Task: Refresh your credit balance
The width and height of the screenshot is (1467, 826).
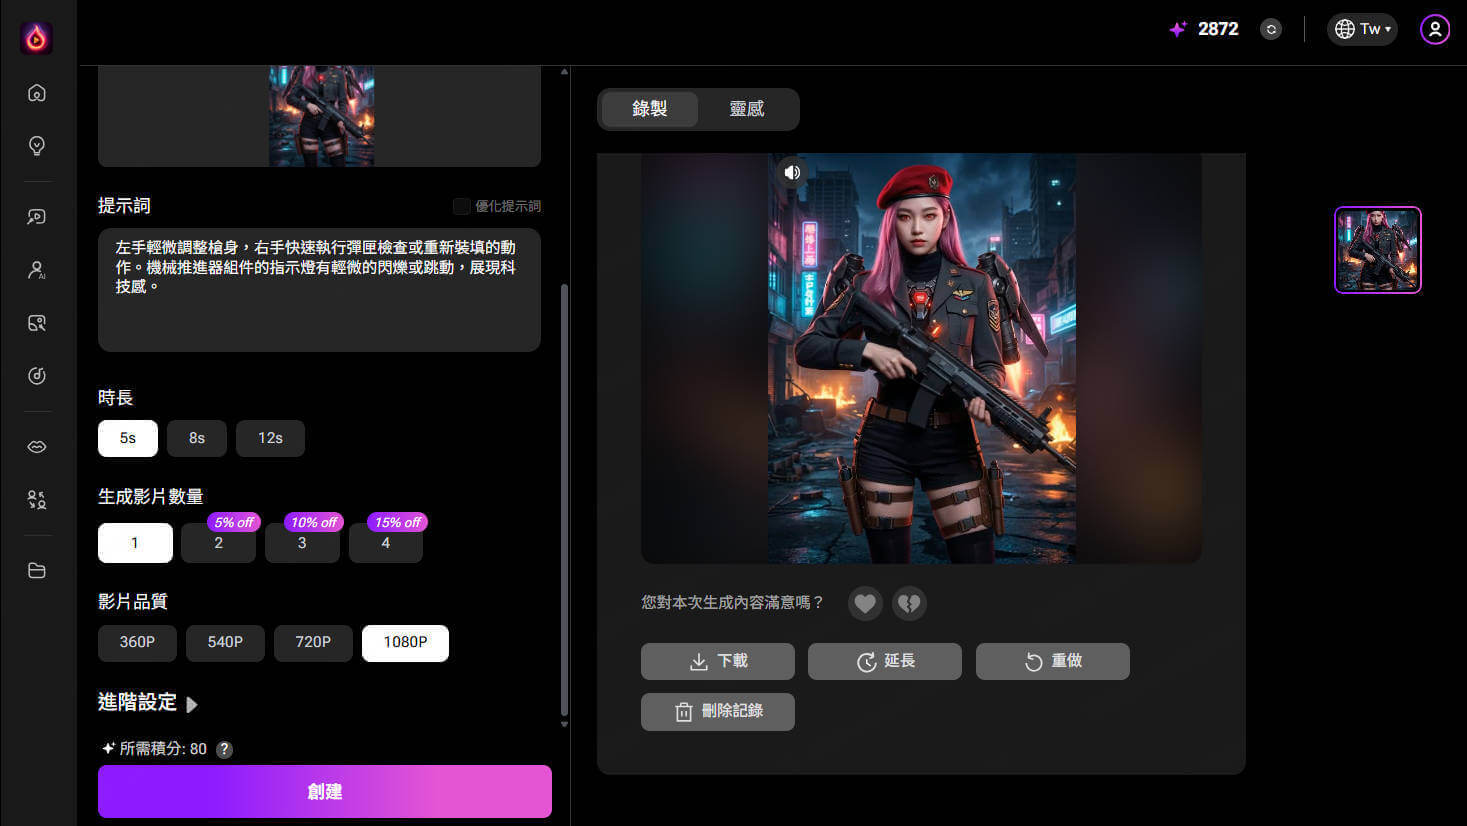Action: click(1270, 29)
